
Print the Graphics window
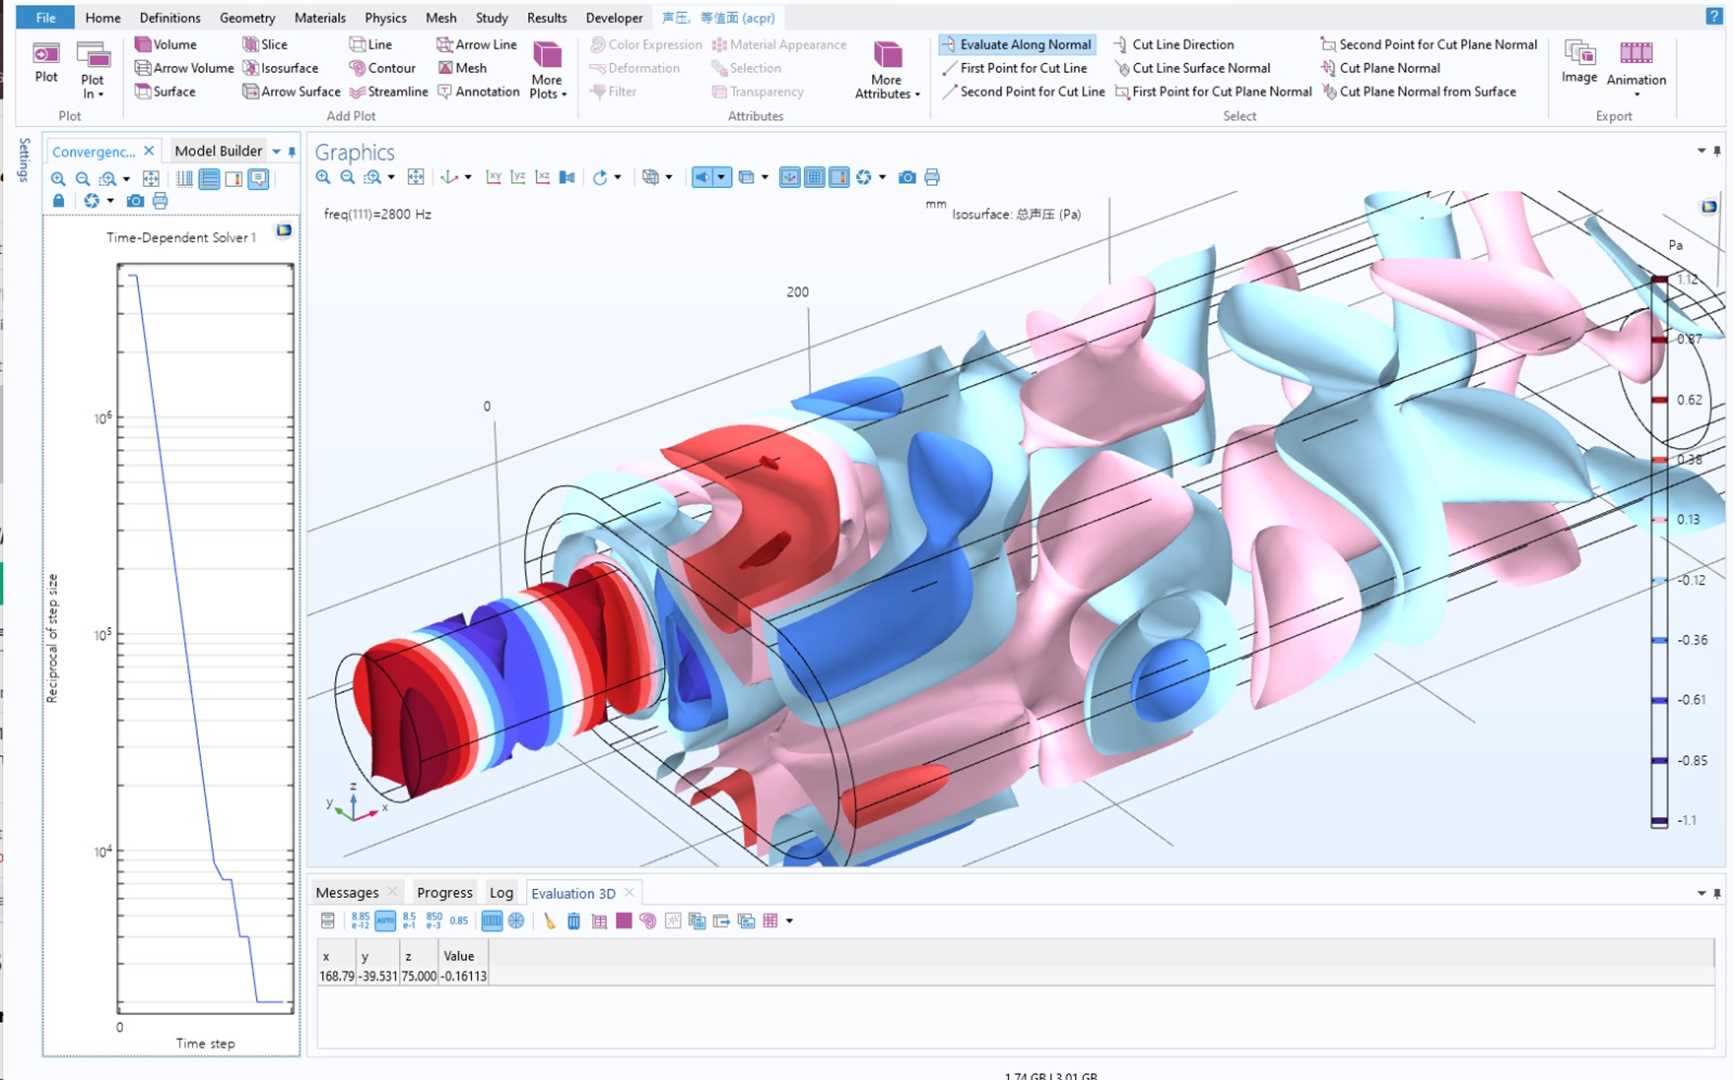932,177
